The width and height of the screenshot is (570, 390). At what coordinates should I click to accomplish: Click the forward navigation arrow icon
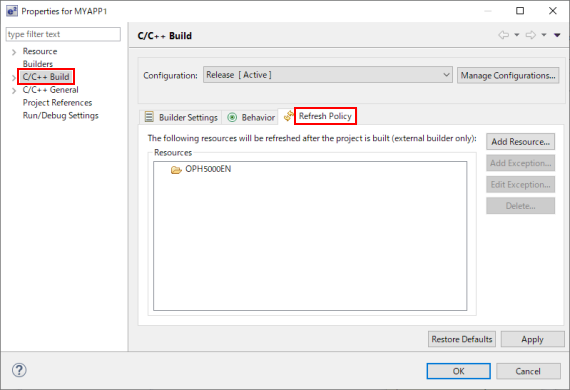click(x=531, y=35)
